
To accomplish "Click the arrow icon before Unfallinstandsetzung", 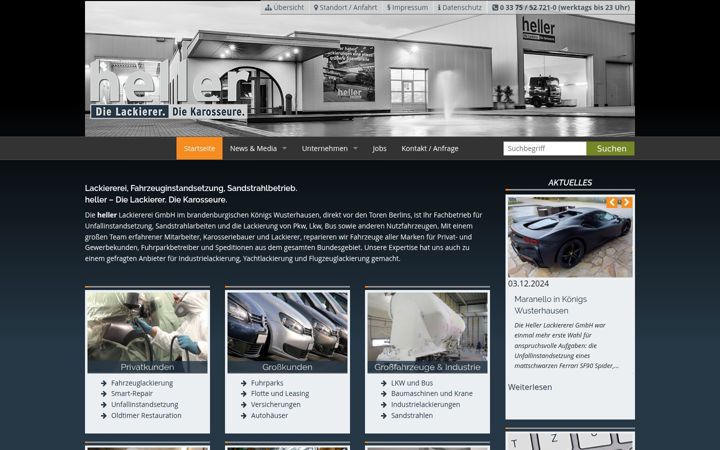I will click(x=104, y=405).
